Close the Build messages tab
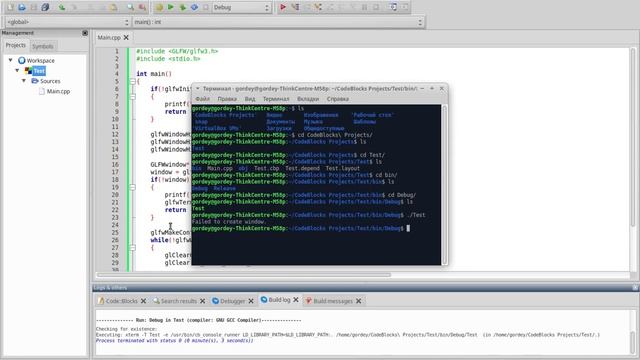 358,301
